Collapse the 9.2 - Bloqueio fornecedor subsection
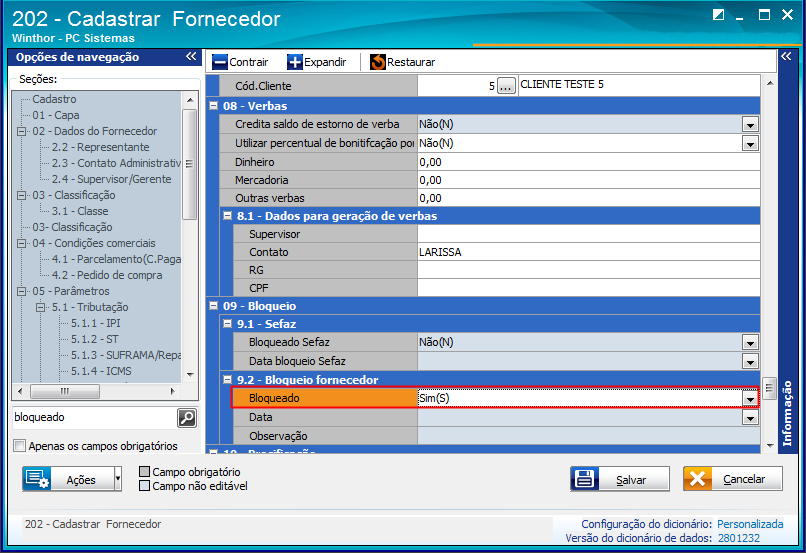The width and height of the screenshot is (806, 553). pyautogui.click(x=228, y=380)
